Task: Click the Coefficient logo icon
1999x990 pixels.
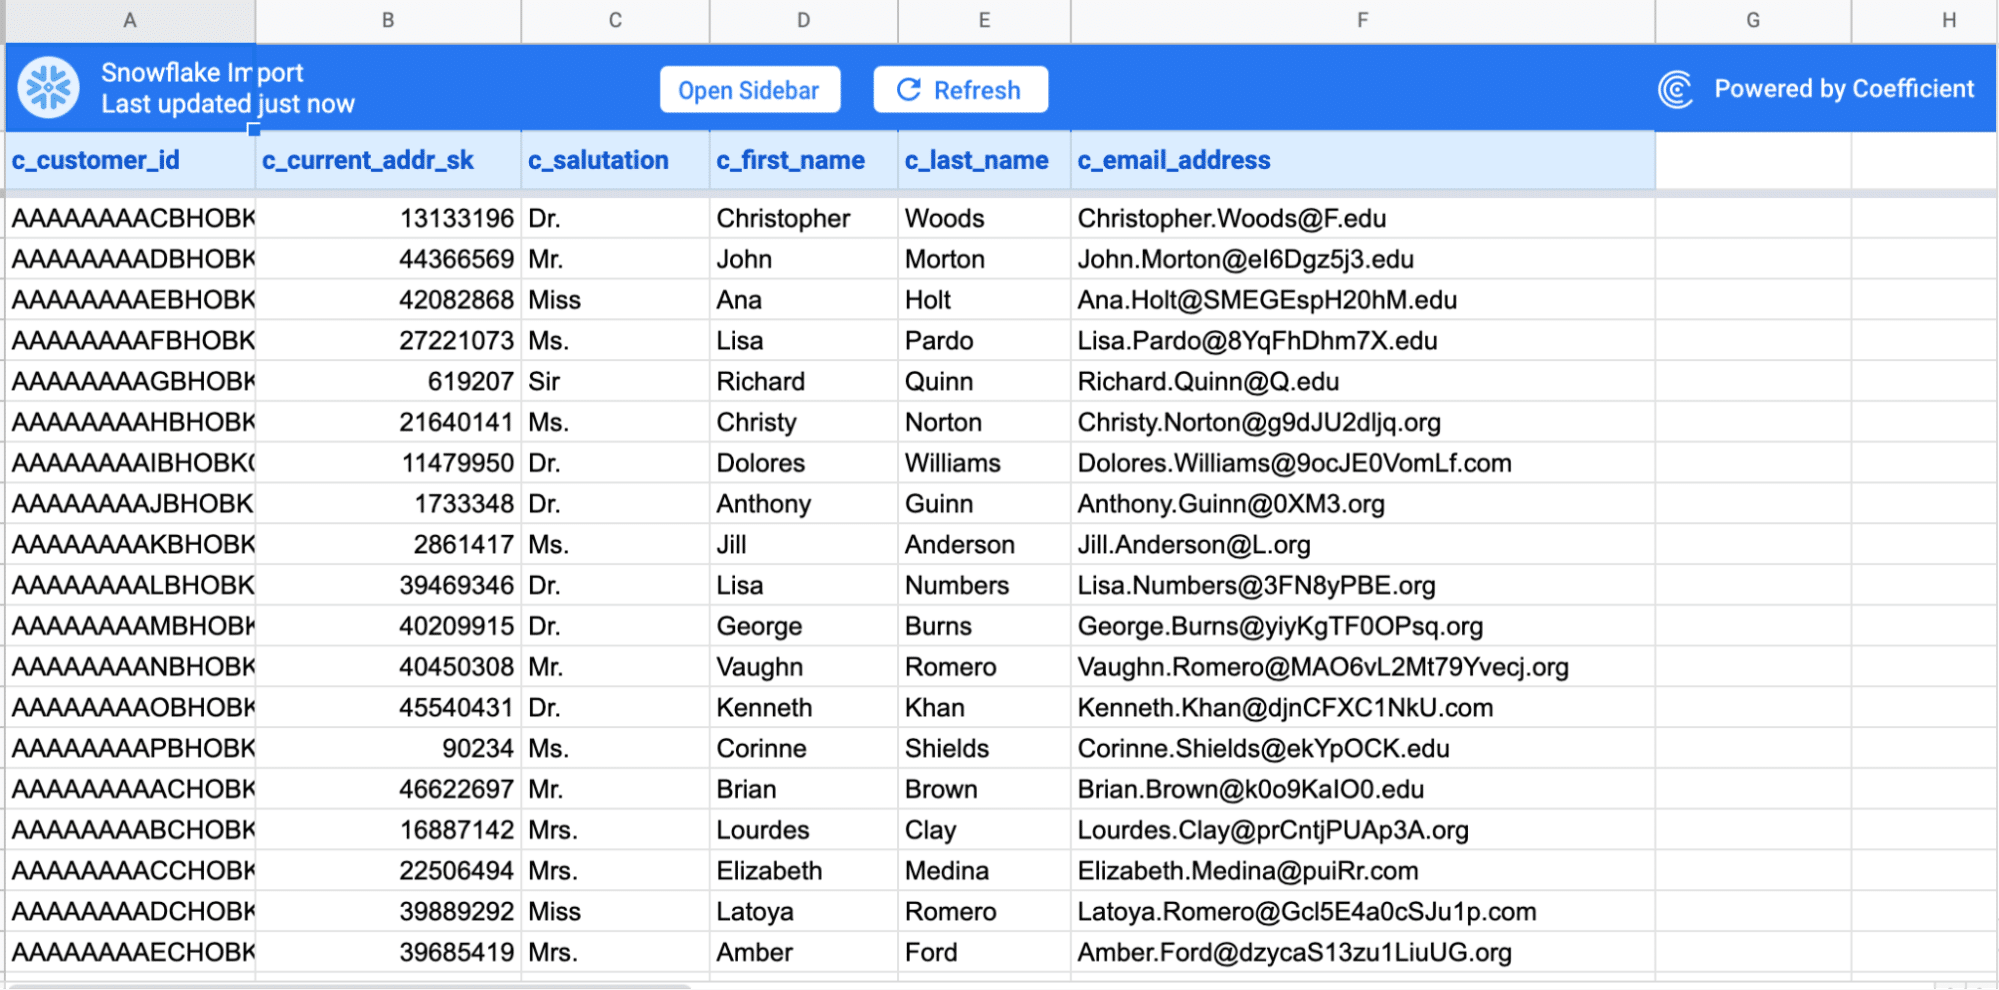Action: [x=1675, y=89]
